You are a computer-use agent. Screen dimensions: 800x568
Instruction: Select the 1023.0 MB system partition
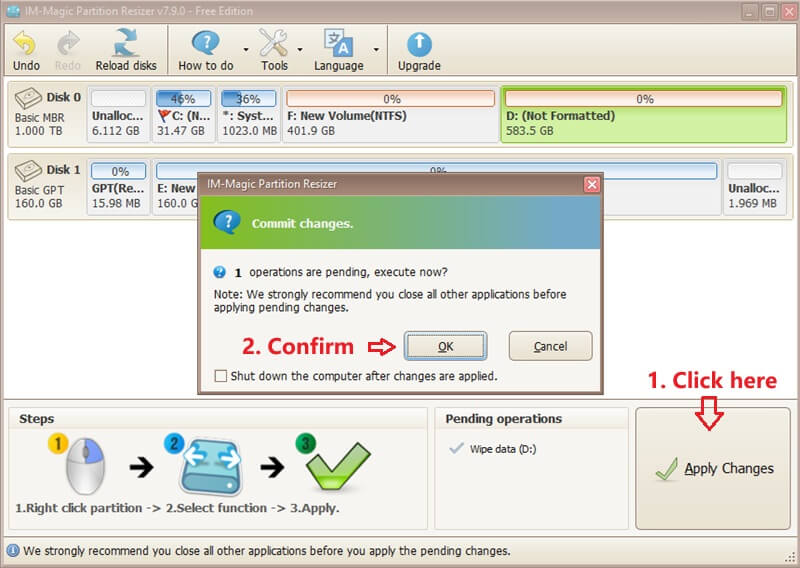[249, 114]
